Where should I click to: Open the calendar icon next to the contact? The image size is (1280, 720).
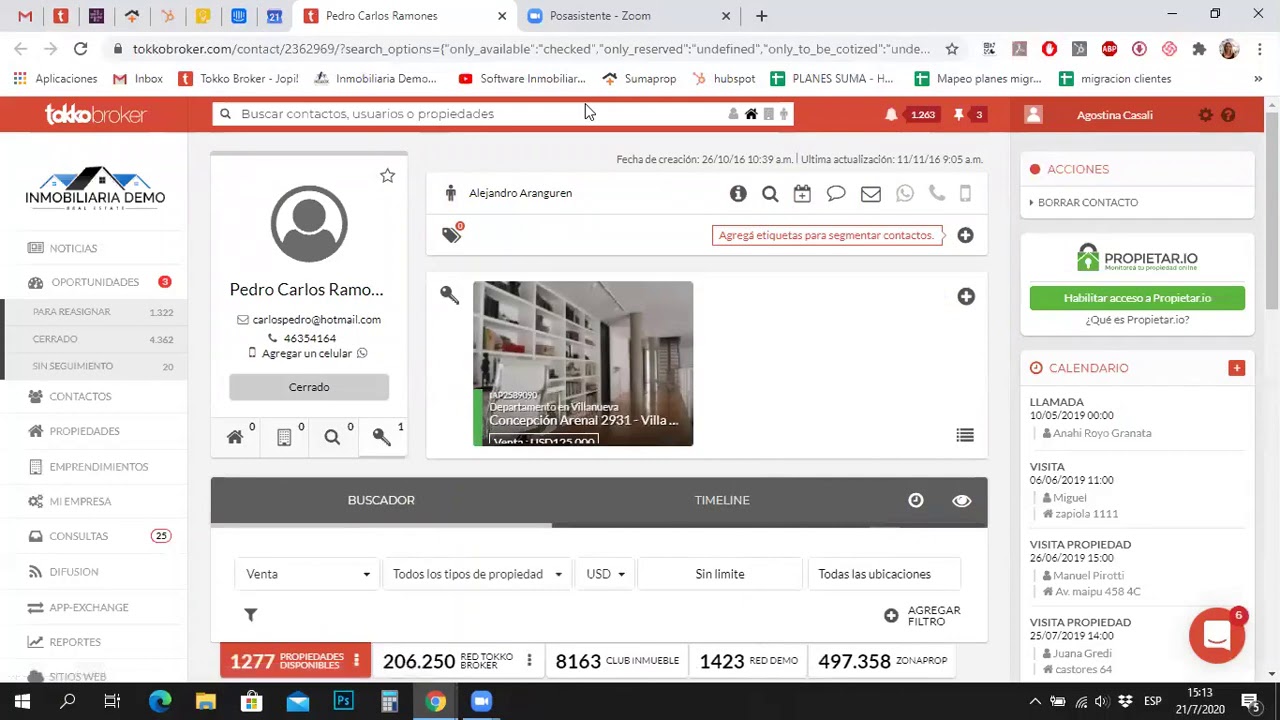(802, 193)
